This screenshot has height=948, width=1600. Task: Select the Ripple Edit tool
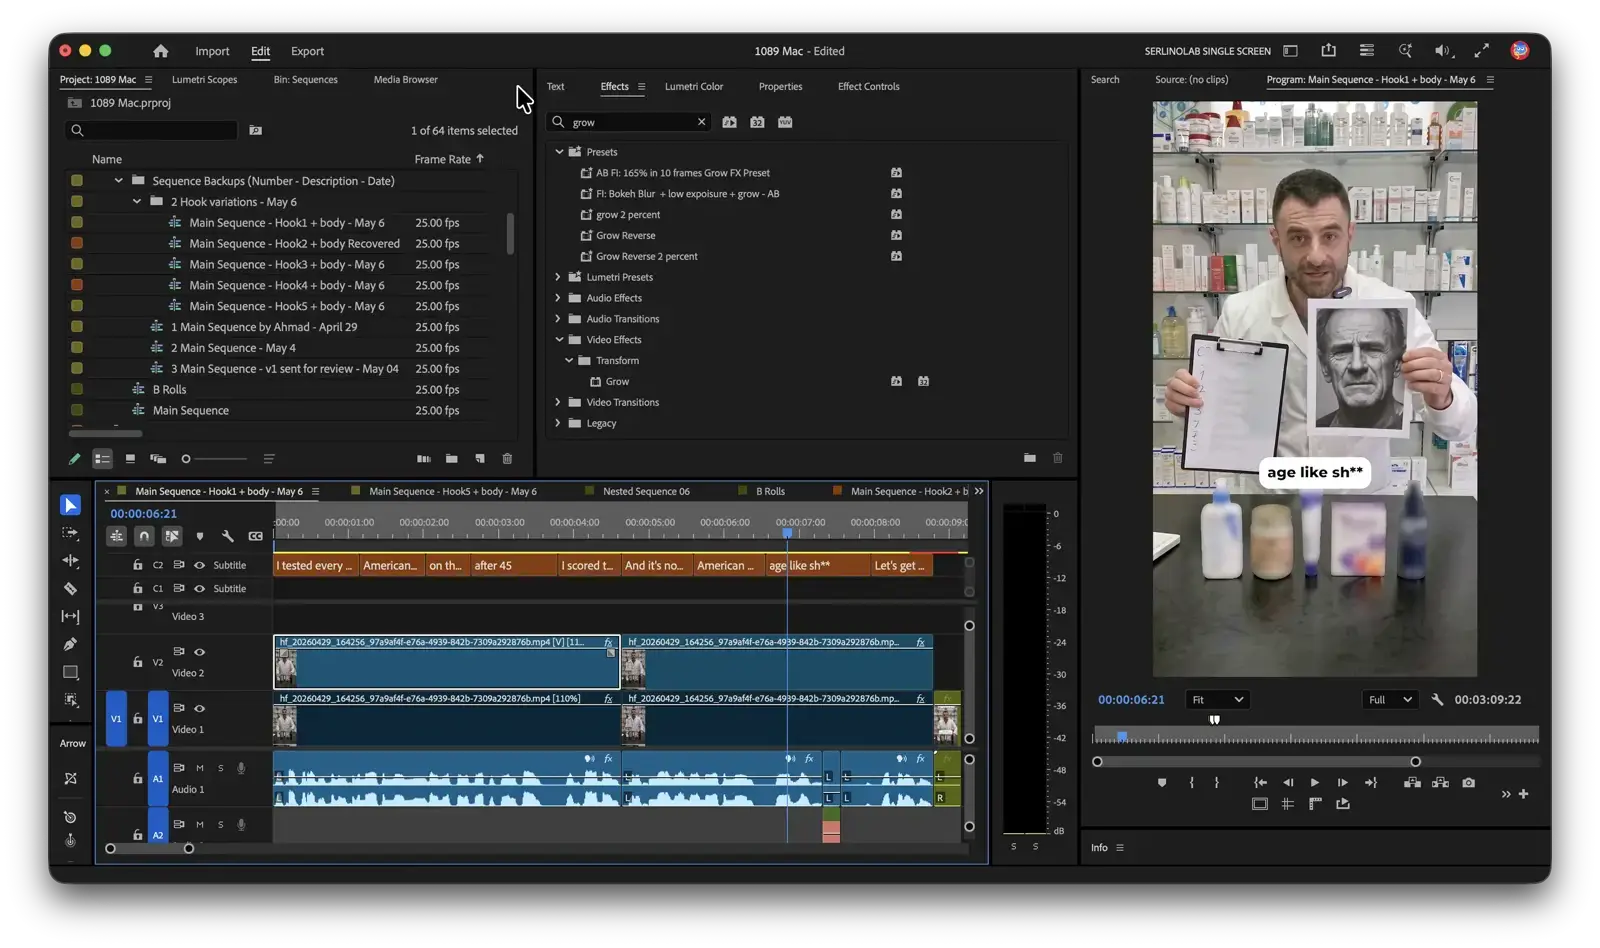(x=70, y=561)
